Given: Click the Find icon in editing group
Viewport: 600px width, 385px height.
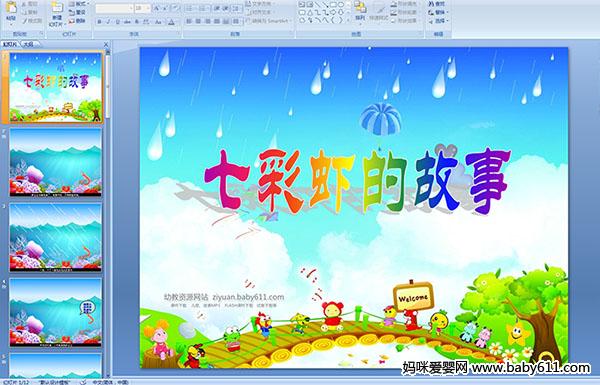Looking at the screenshot, I should tap(437, 4).
